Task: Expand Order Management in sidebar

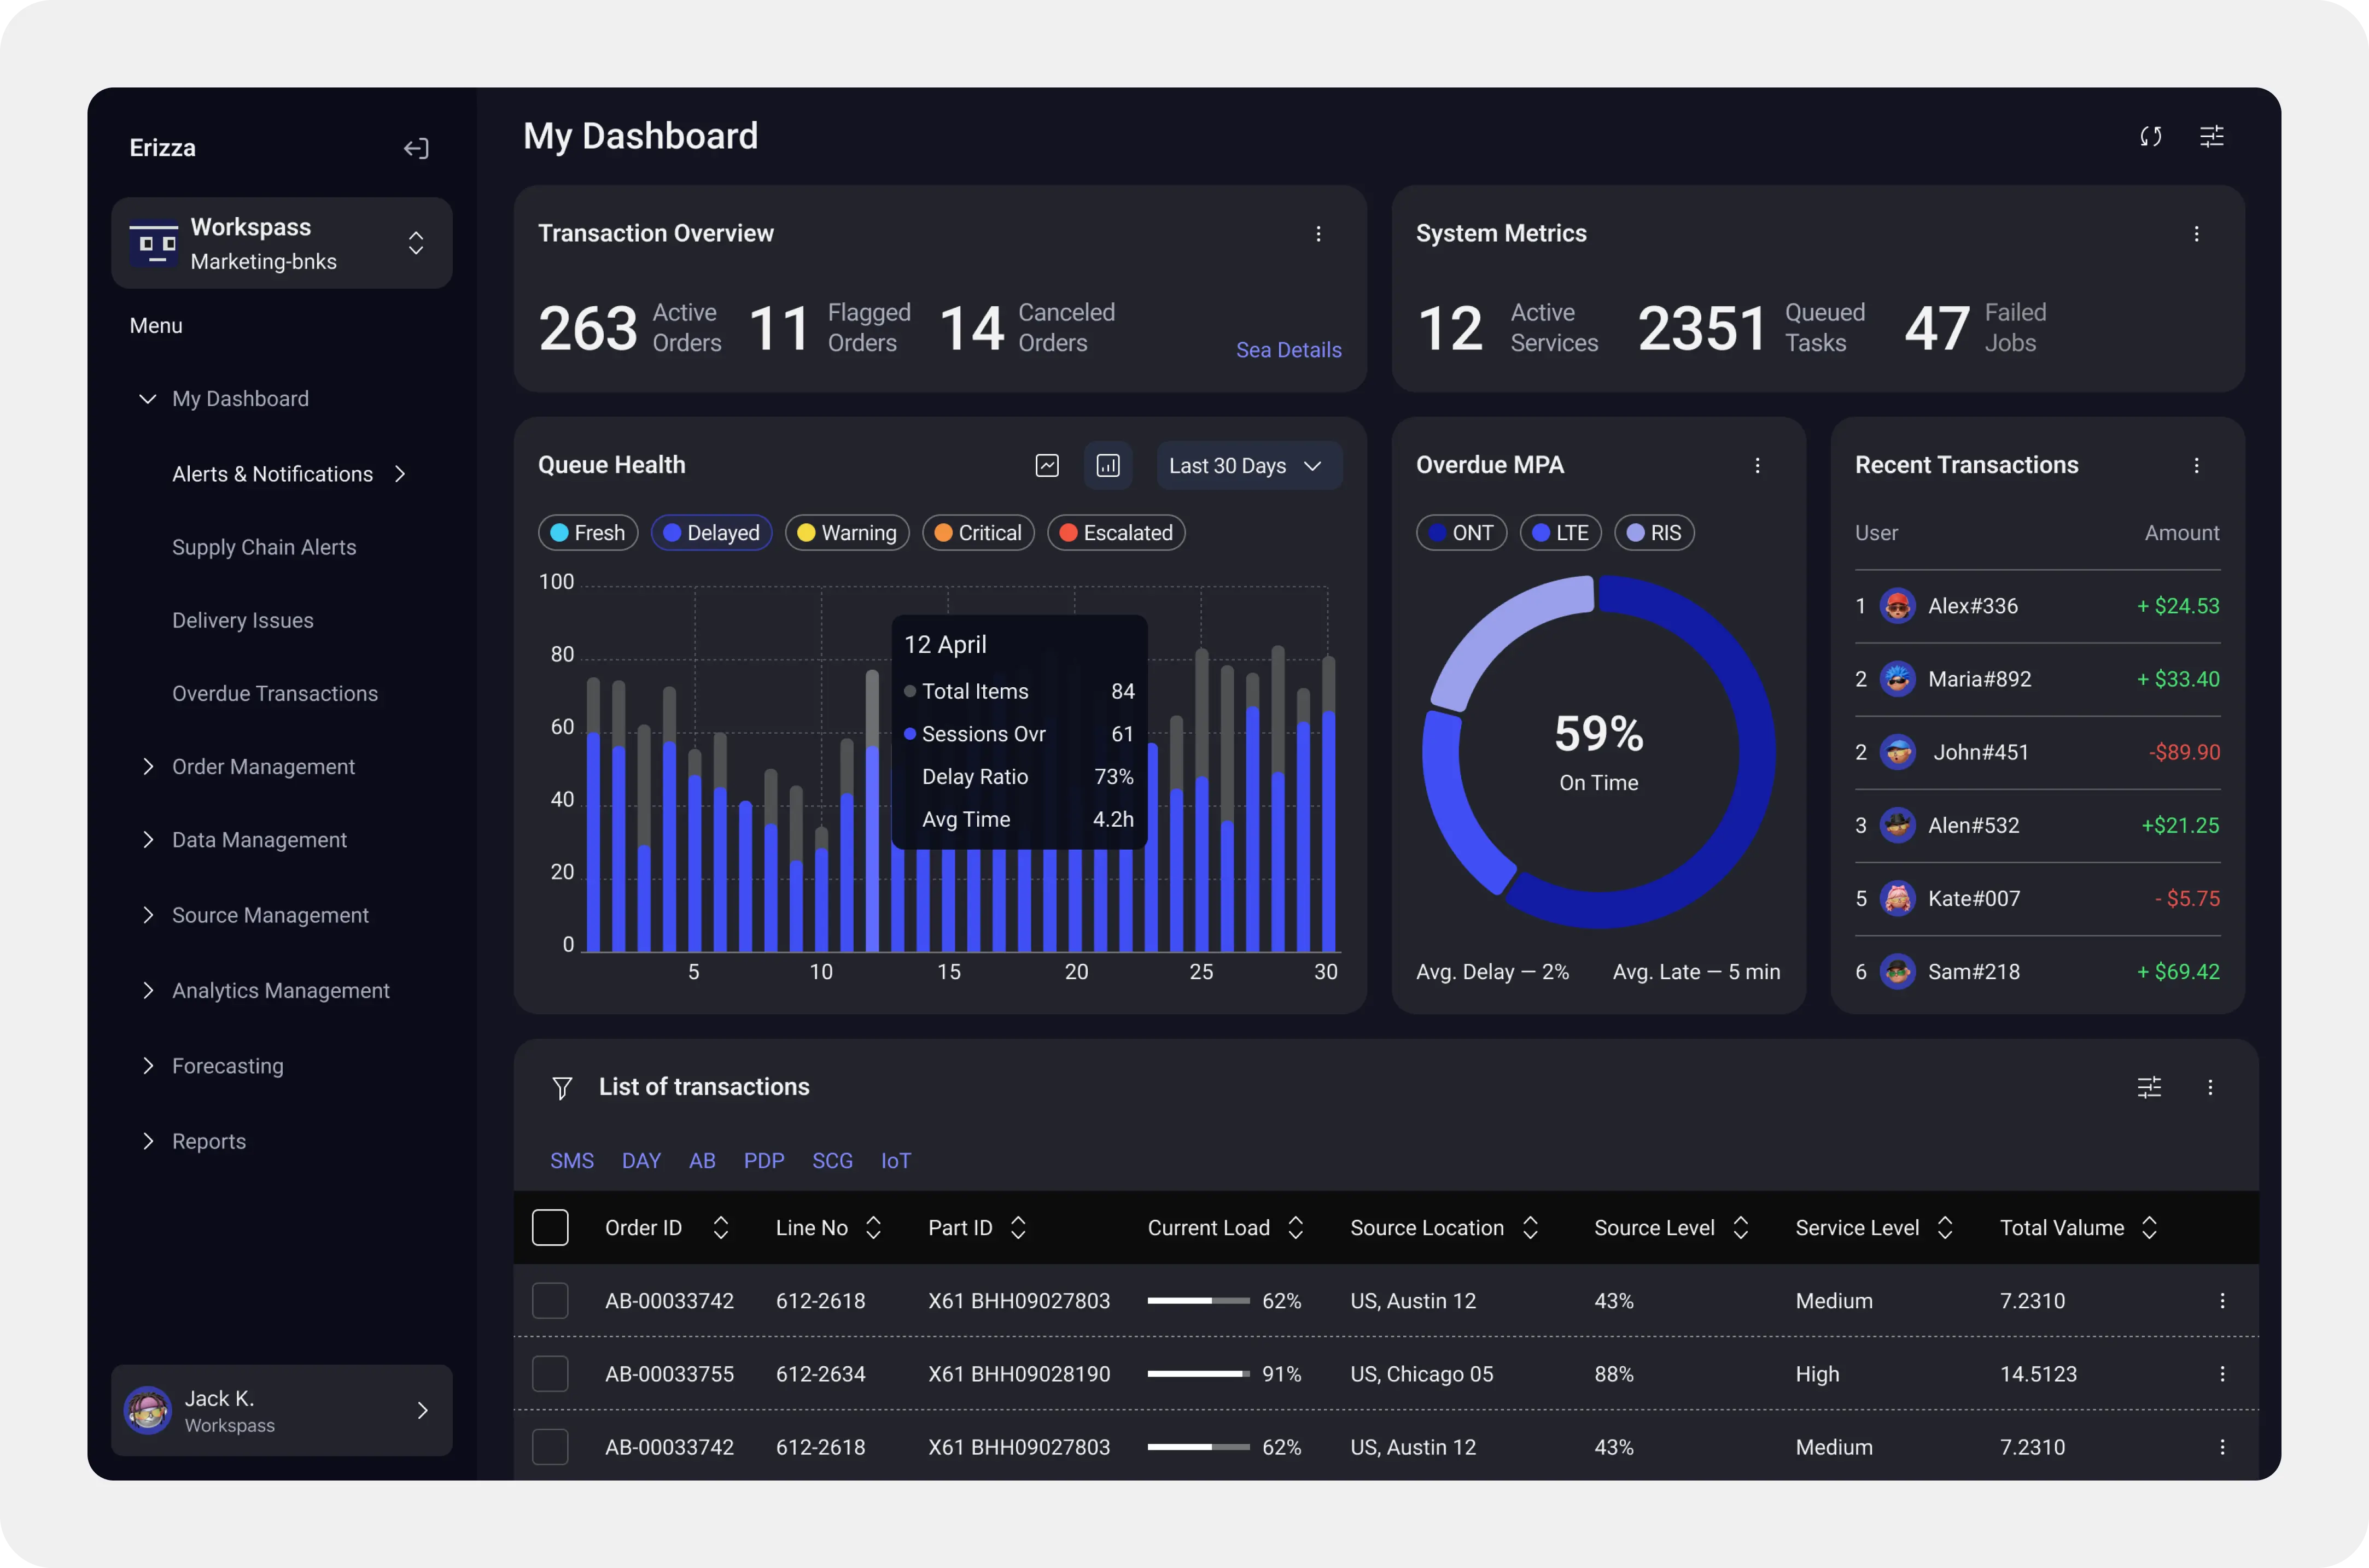Action: (148, 767)
